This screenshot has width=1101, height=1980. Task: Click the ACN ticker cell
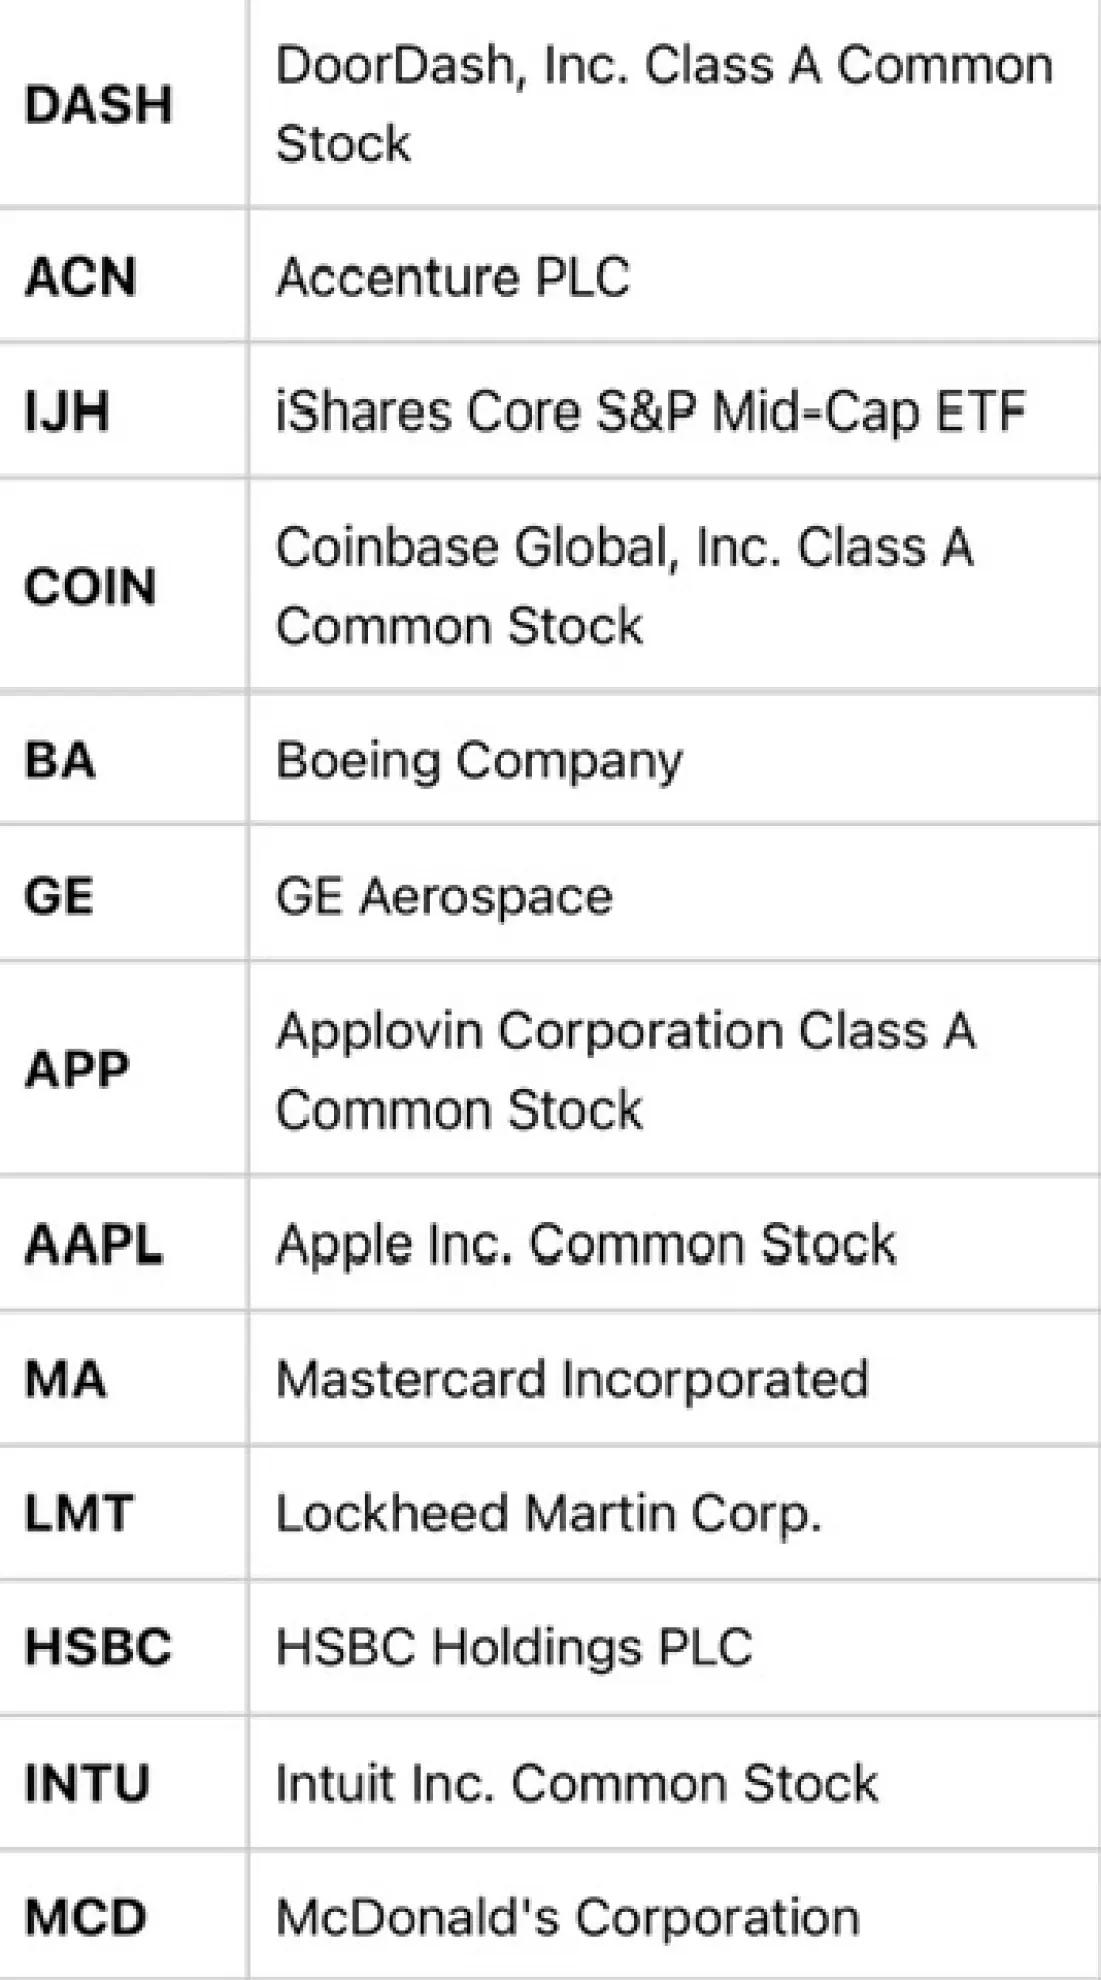pos(80,277)
